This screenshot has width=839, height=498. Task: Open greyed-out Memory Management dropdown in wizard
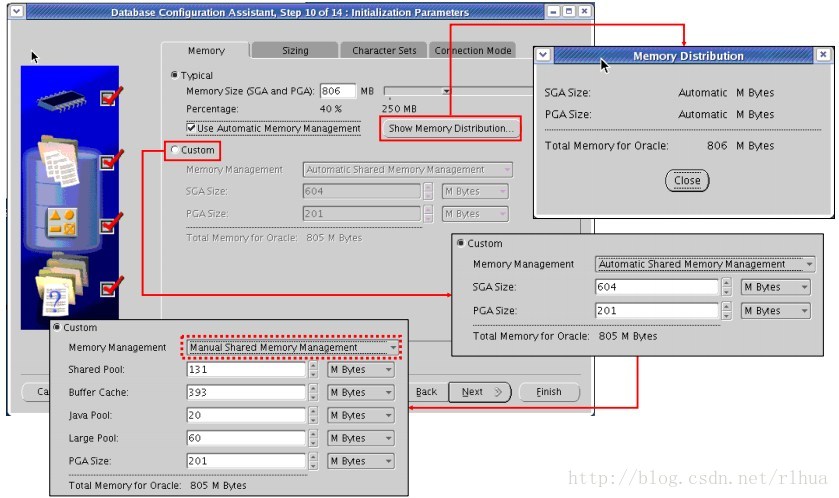(407, 170)
